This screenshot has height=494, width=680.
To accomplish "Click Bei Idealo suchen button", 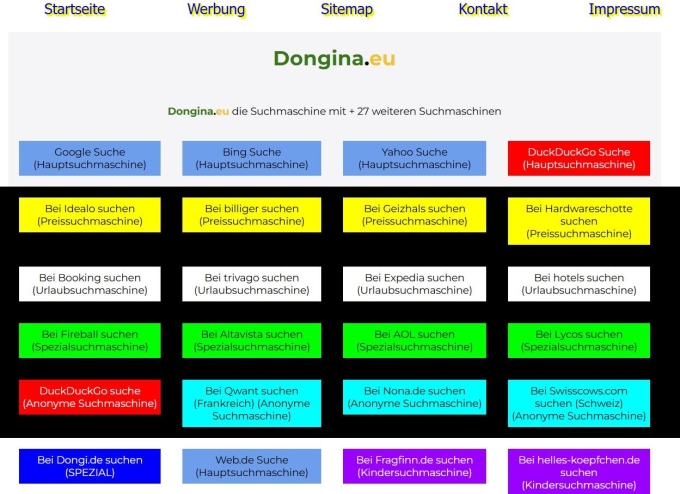I will pos(90,215).
